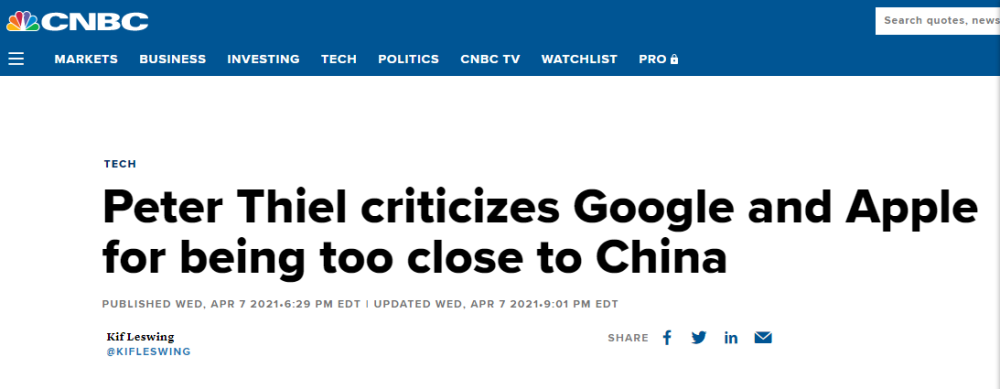Open the Politics section
Image resolution: width=1000 pixels, height=389 pixels.
408,59
